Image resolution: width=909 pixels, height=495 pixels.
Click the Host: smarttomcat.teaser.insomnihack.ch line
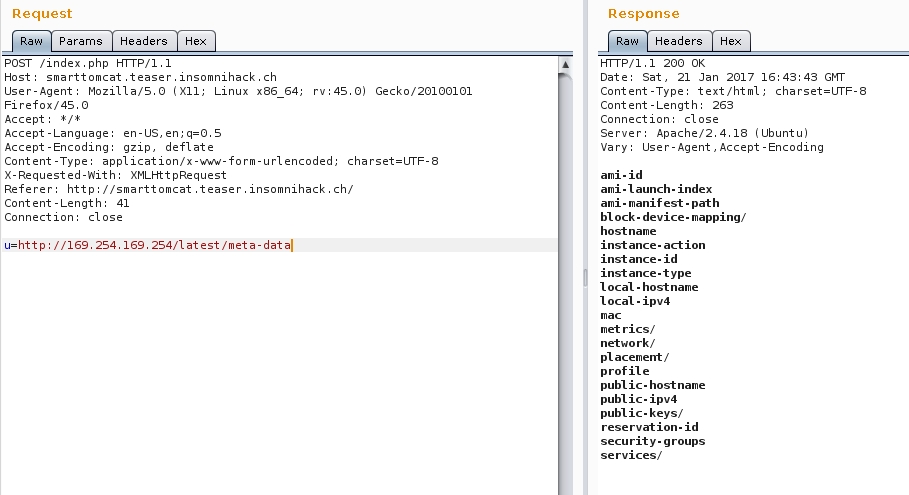tap(140, 77)
